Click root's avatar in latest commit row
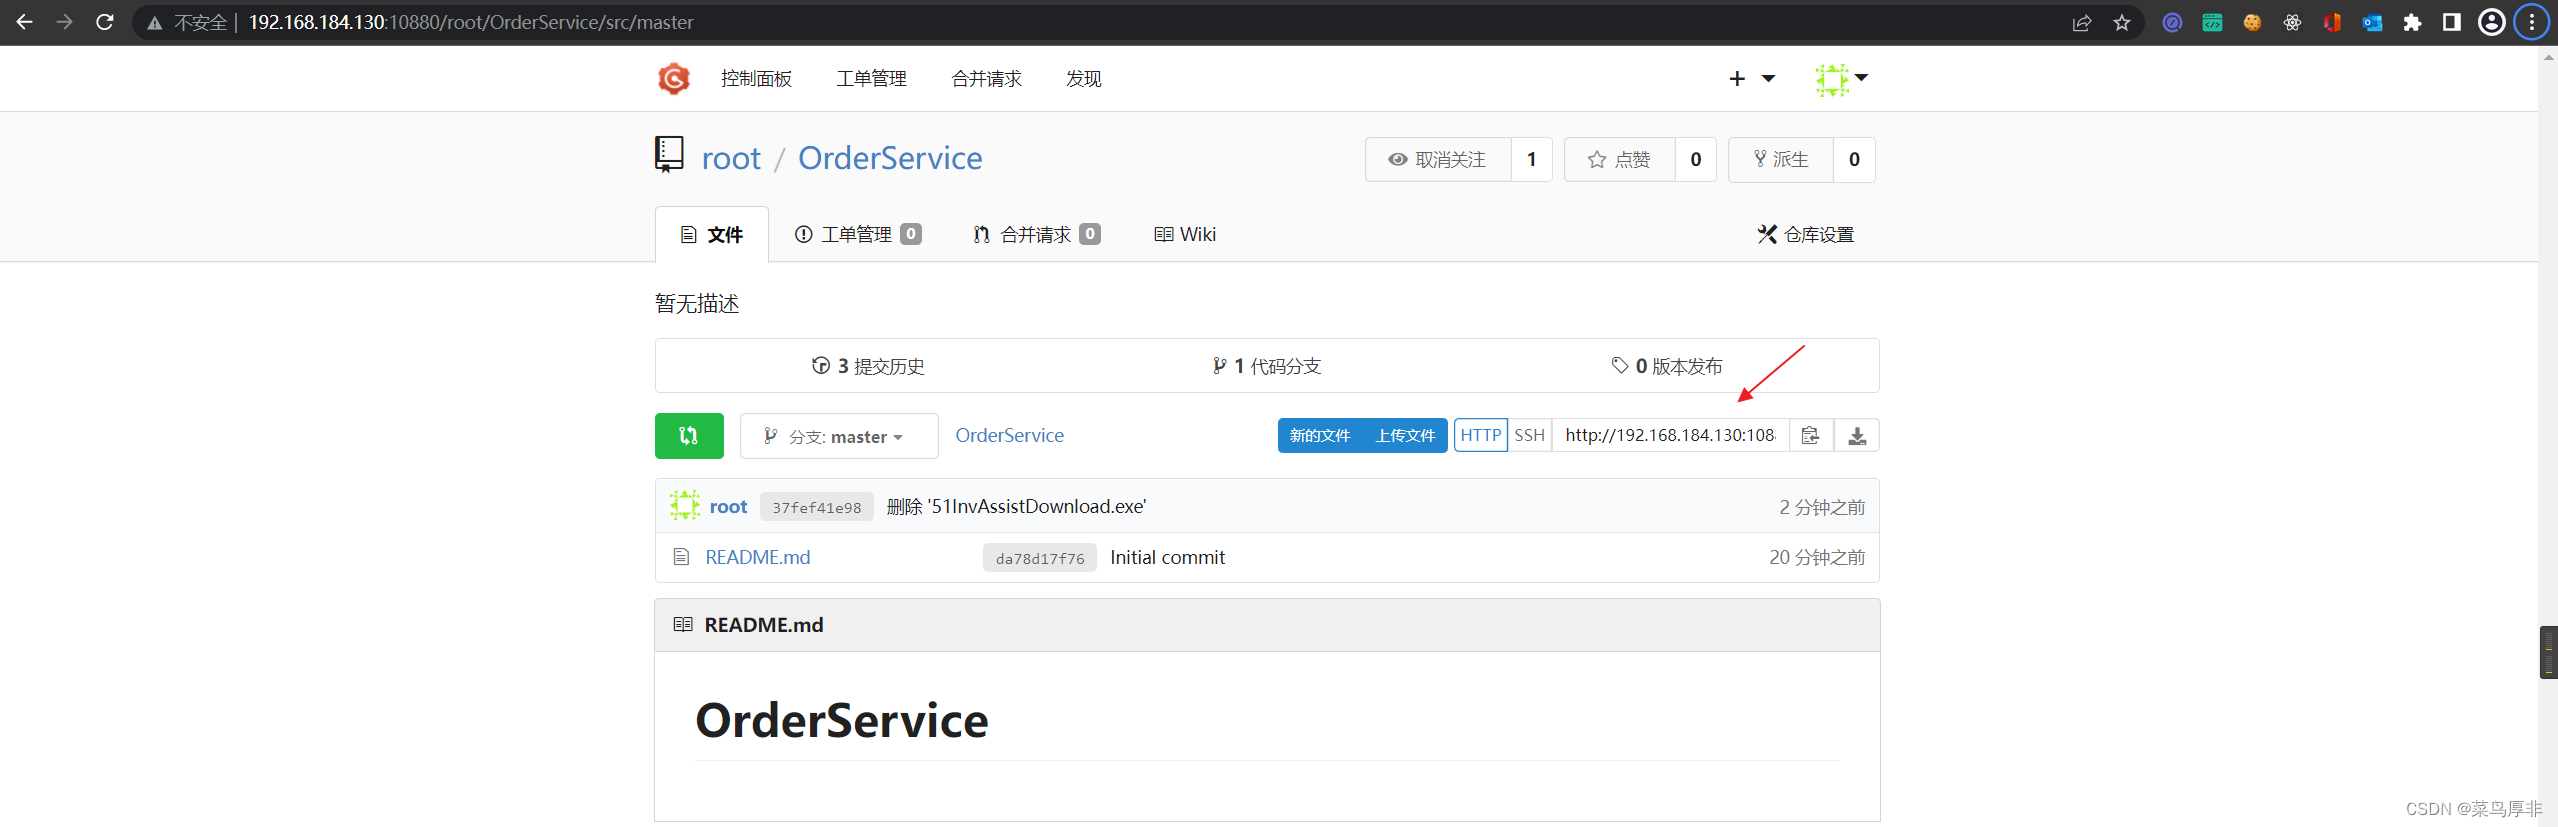2558x827 pixels. [685, 506]
